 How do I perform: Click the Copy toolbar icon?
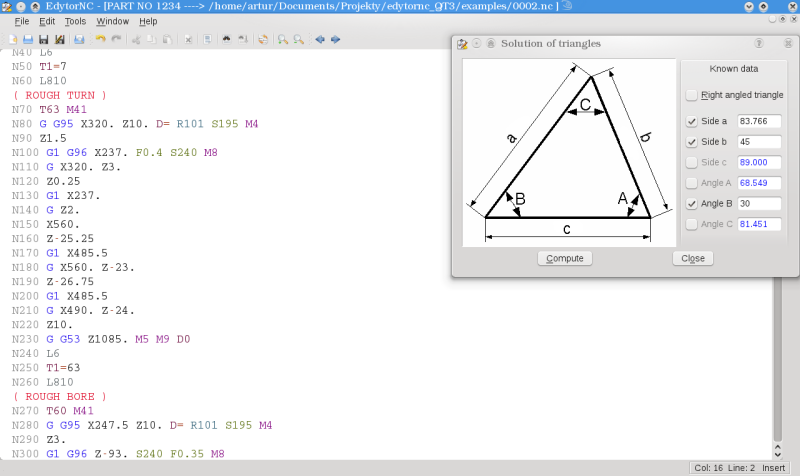point(152,39)
